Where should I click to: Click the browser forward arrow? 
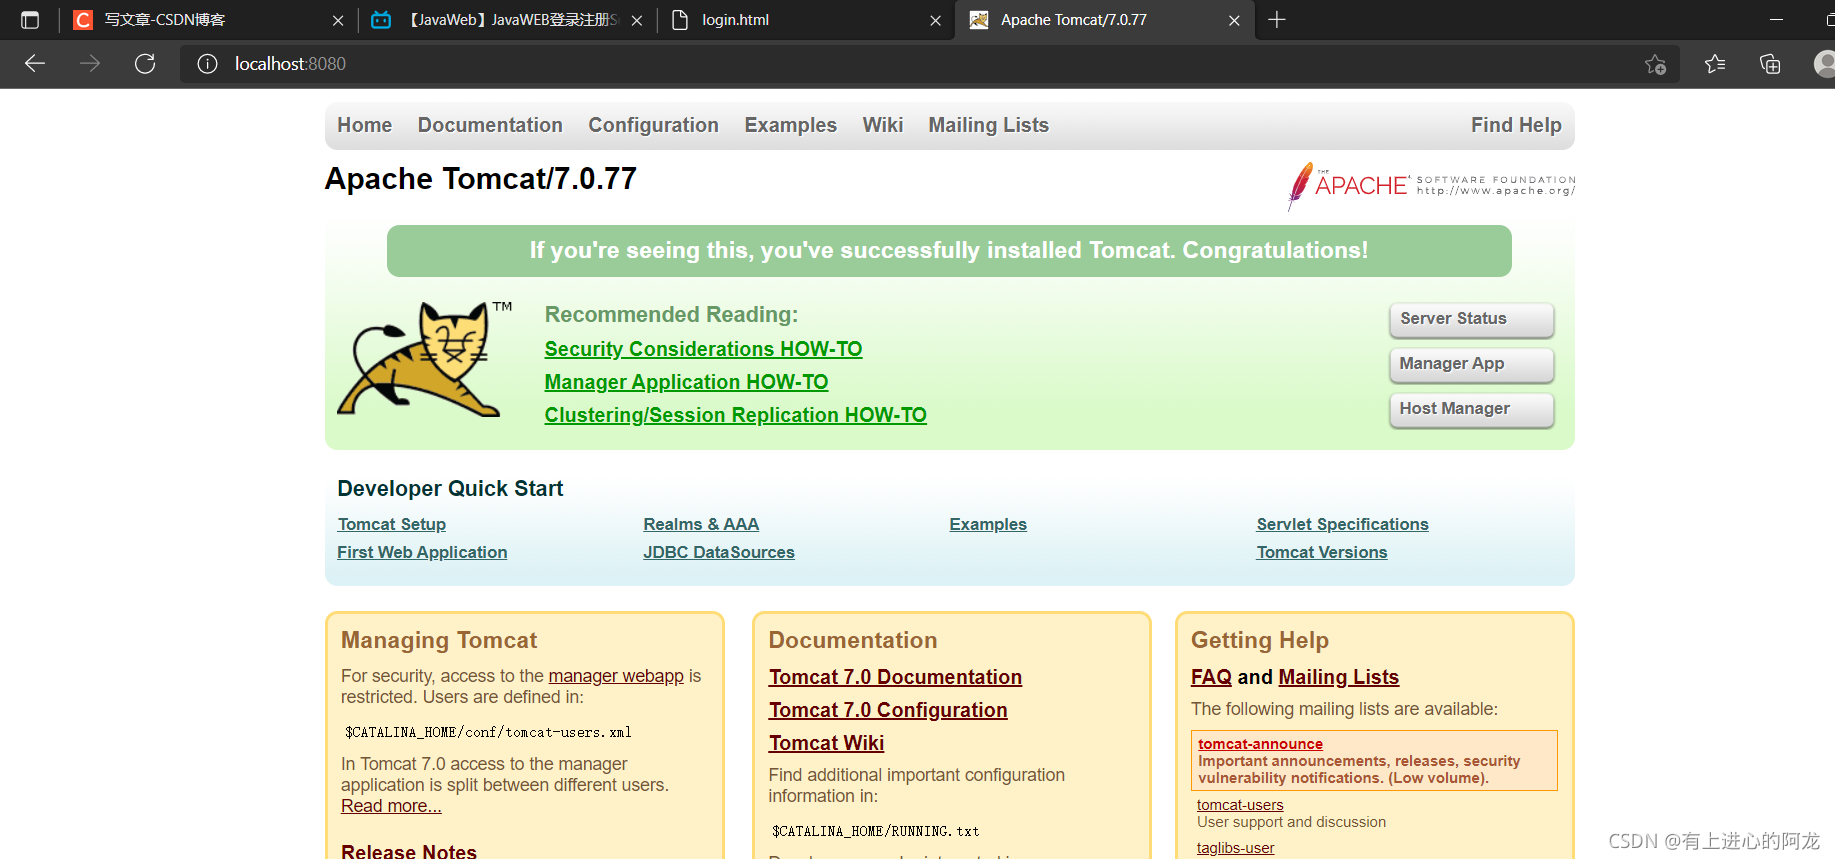coord(90,64)
